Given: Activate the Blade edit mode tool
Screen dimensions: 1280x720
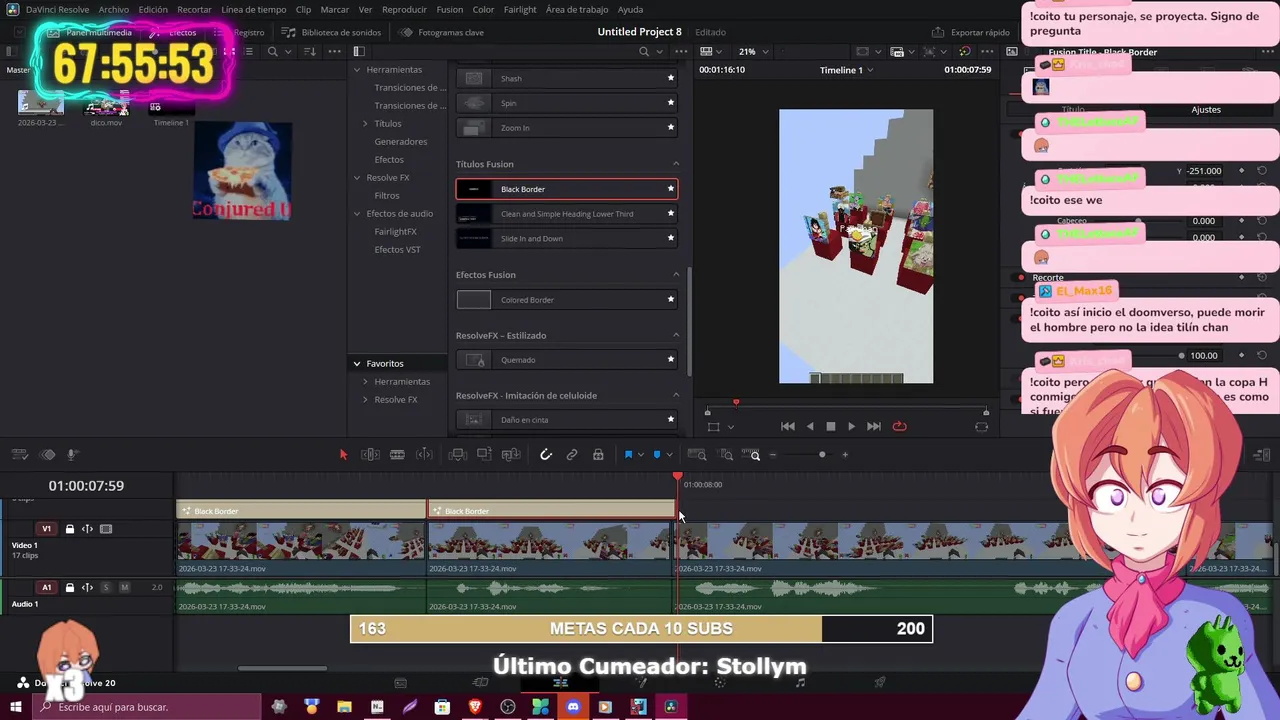Looking at the screenshot, I should point(397,455).
